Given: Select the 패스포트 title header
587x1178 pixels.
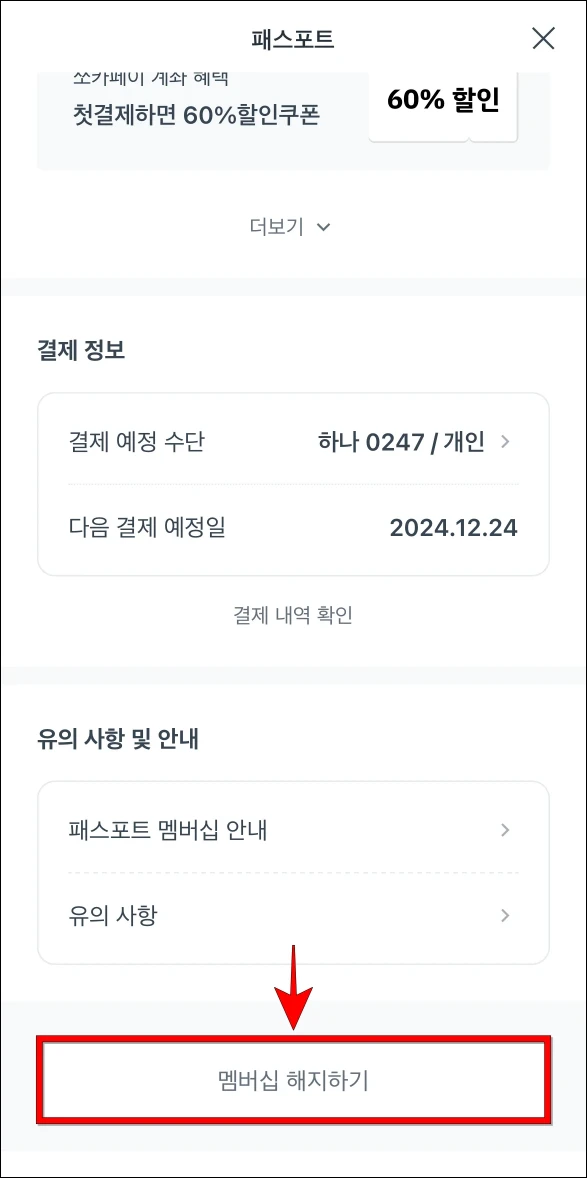Looking at the screenshot, I should [293, 38].
